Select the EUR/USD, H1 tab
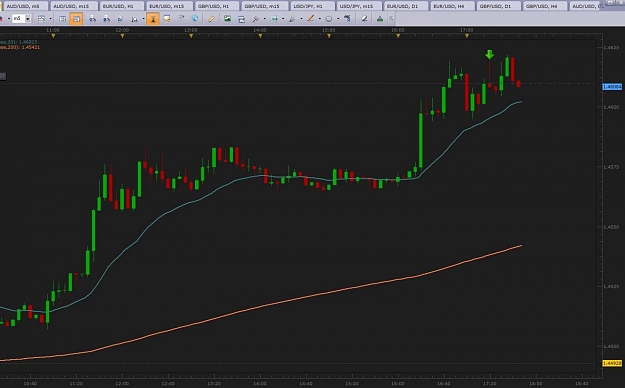This screenshot has width=625, height=388. [121, 6]
